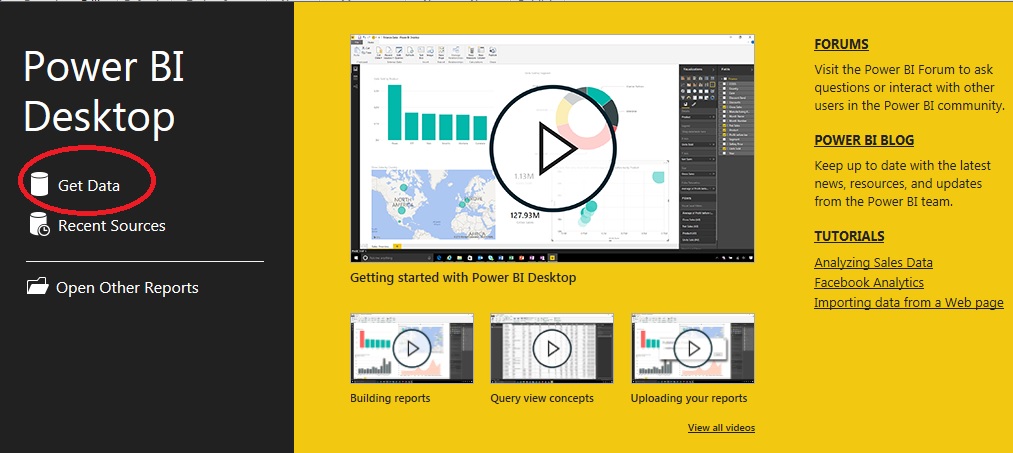Click the Power BI Desktop title text

click(104, 90)
